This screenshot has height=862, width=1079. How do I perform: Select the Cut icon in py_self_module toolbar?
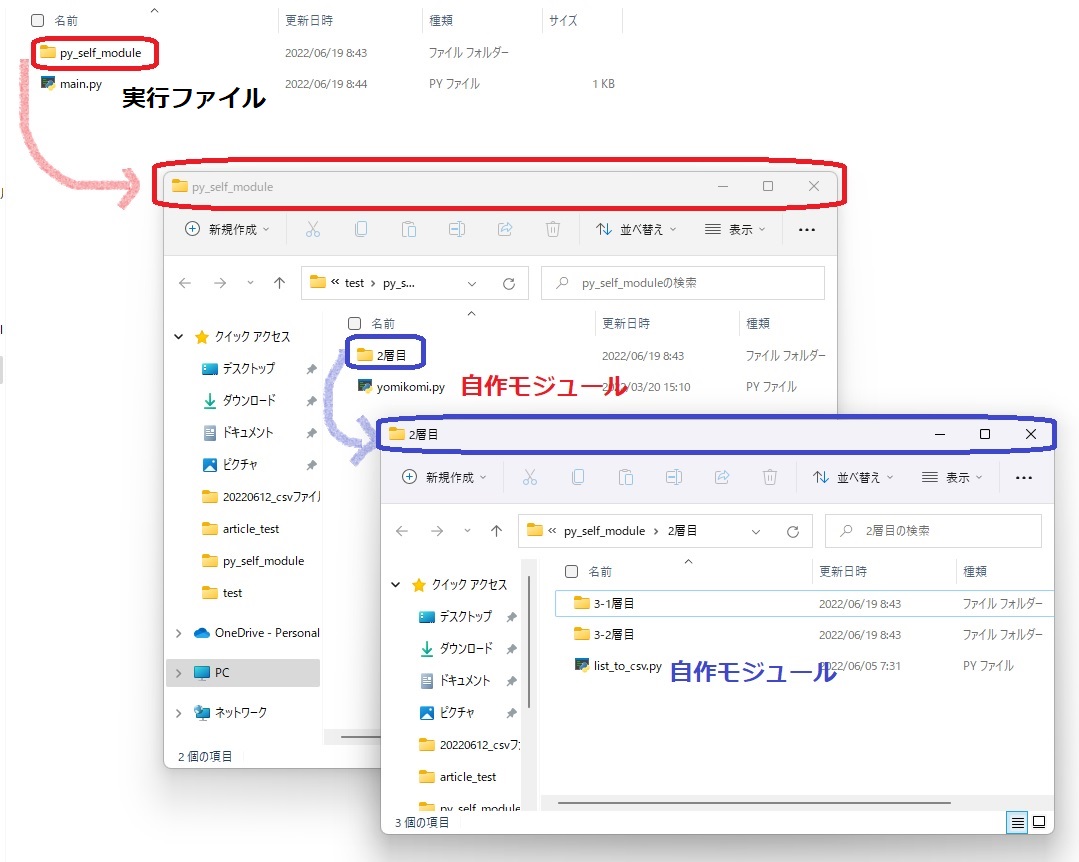click(313, 229)
